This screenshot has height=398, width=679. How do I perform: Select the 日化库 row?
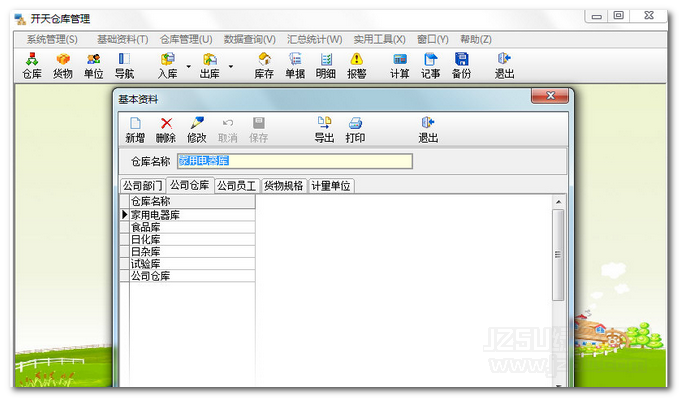click(192, 239)
